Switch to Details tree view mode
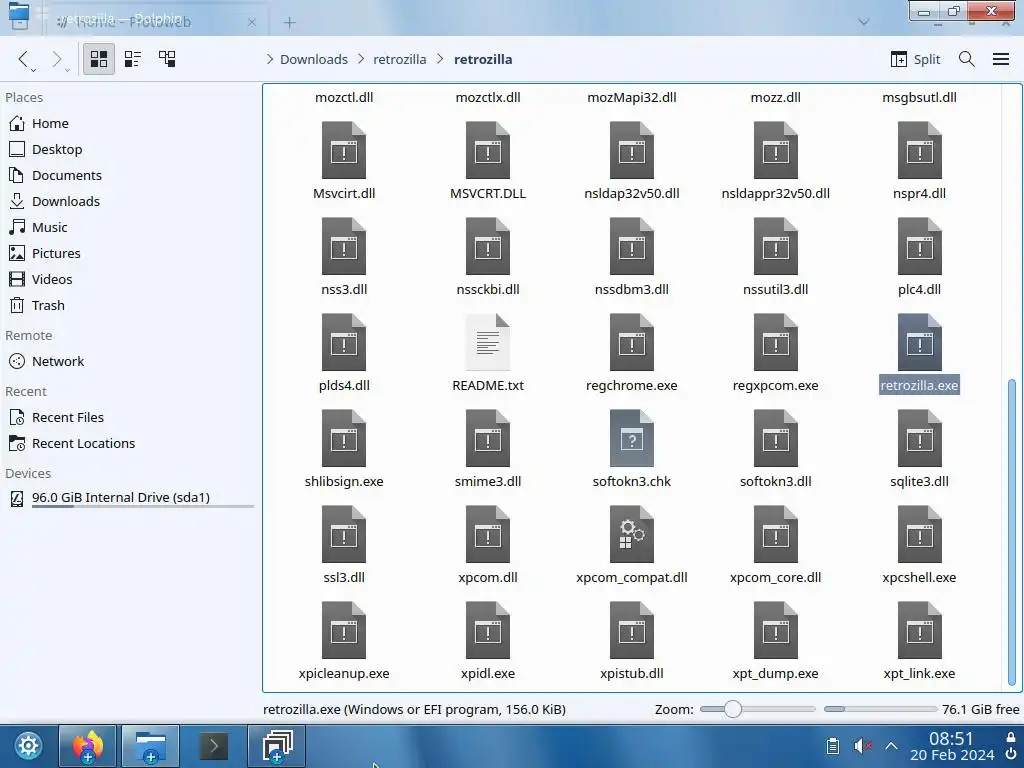Image resolution: width=1024 pixels, height=768 pixels. [167, 59]
